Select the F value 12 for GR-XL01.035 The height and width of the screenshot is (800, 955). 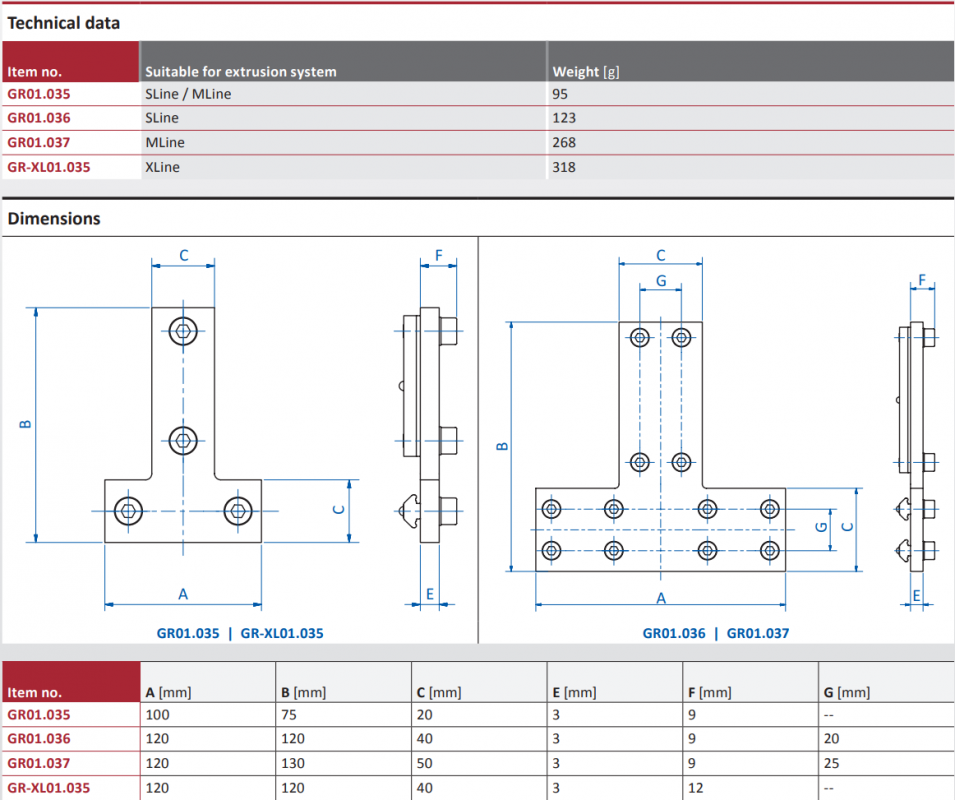696,788
